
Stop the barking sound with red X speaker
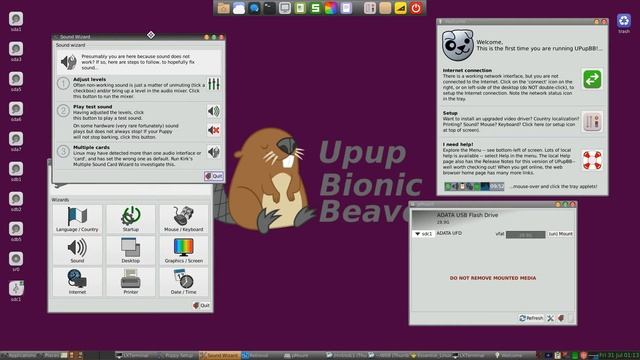[213, 130]
